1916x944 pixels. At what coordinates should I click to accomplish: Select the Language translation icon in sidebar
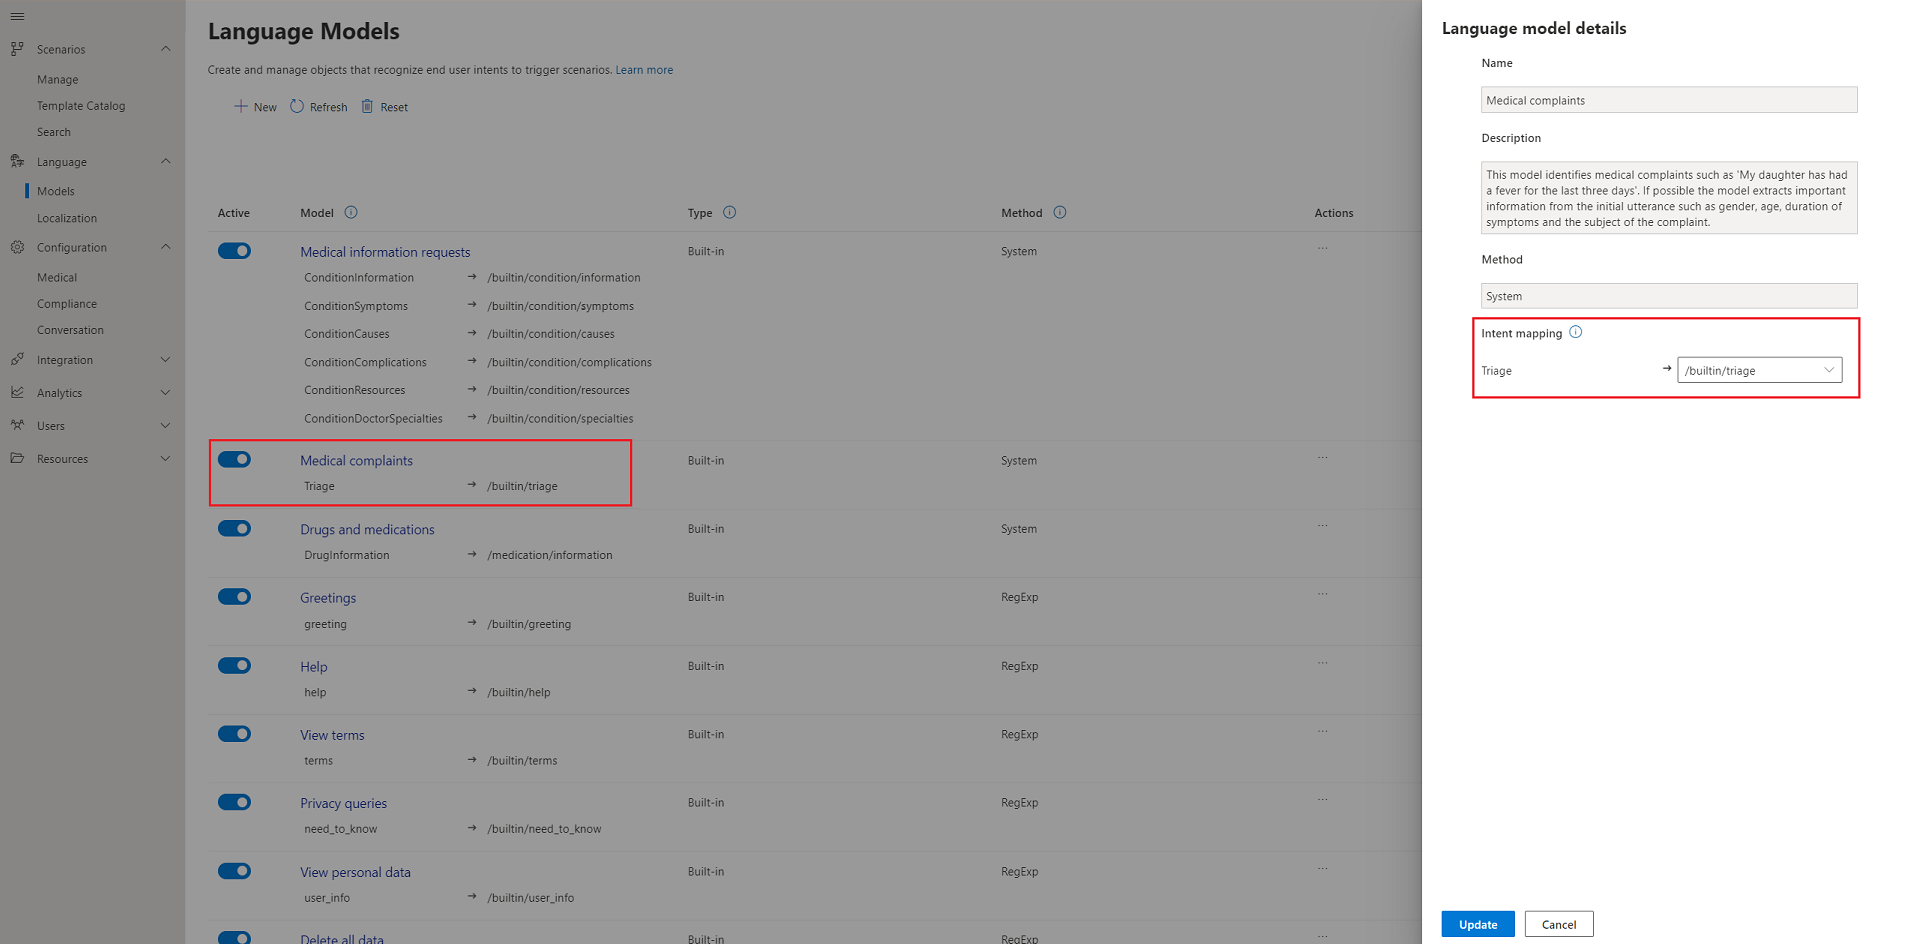[17, 161]
